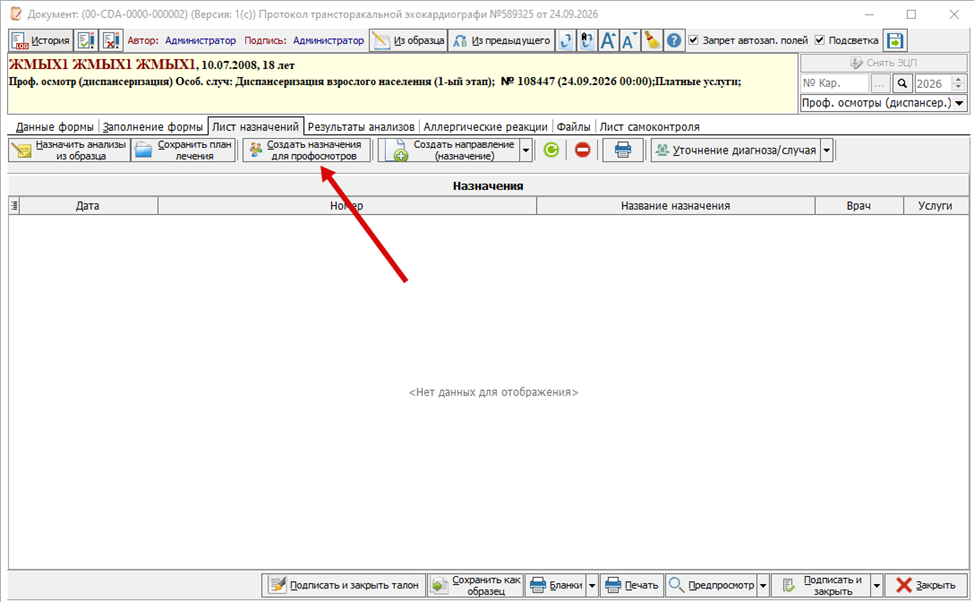Click Сохранить как образец button
The height and width of the screenshot is (602, 974).
click(476, 585)
